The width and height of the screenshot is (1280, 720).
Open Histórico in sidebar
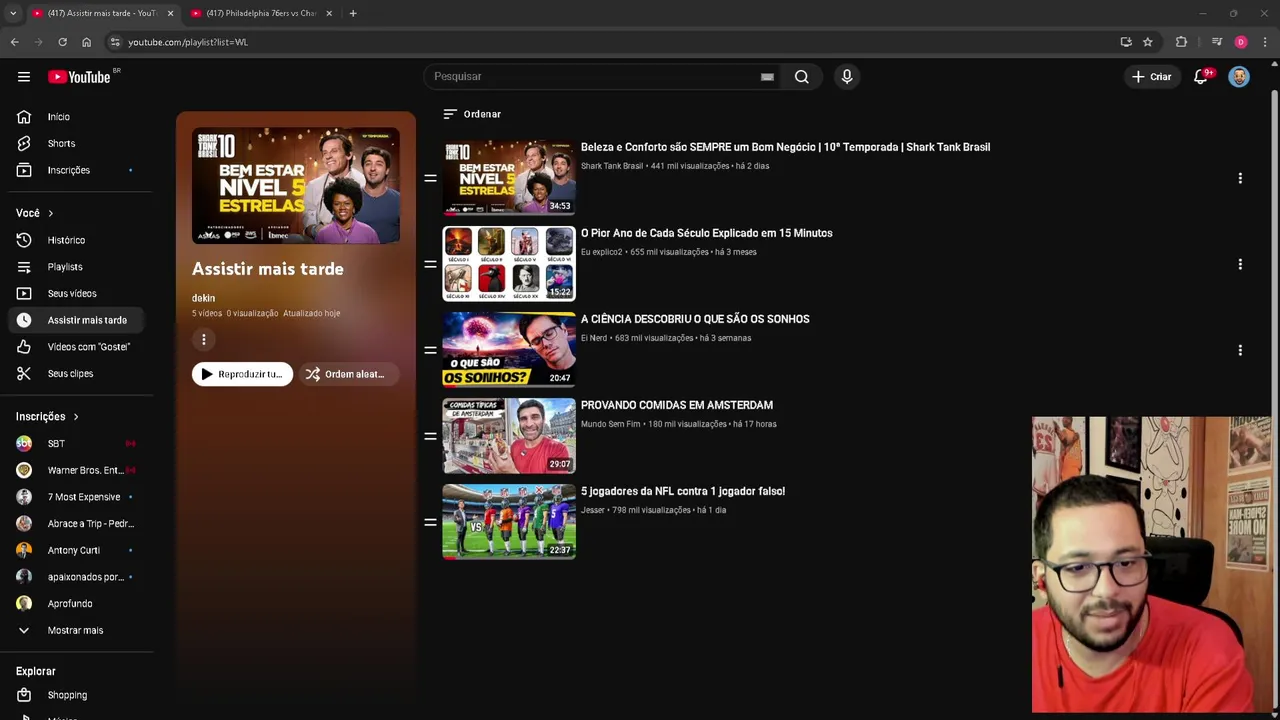(x=78, y=240)
